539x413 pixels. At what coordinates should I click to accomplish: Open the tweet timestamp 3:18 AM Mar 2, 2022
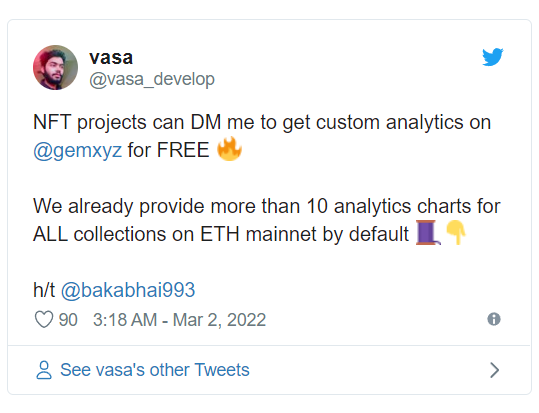[179, 320]
